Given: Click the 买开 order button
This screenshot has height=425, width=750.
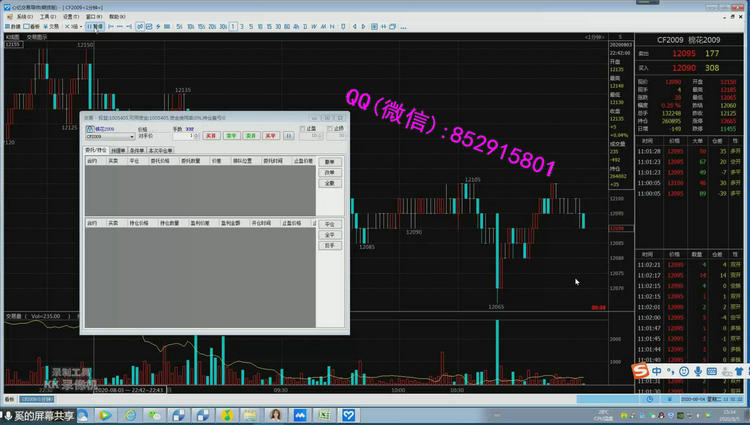Looking at the screenshot, I should 211,136.
